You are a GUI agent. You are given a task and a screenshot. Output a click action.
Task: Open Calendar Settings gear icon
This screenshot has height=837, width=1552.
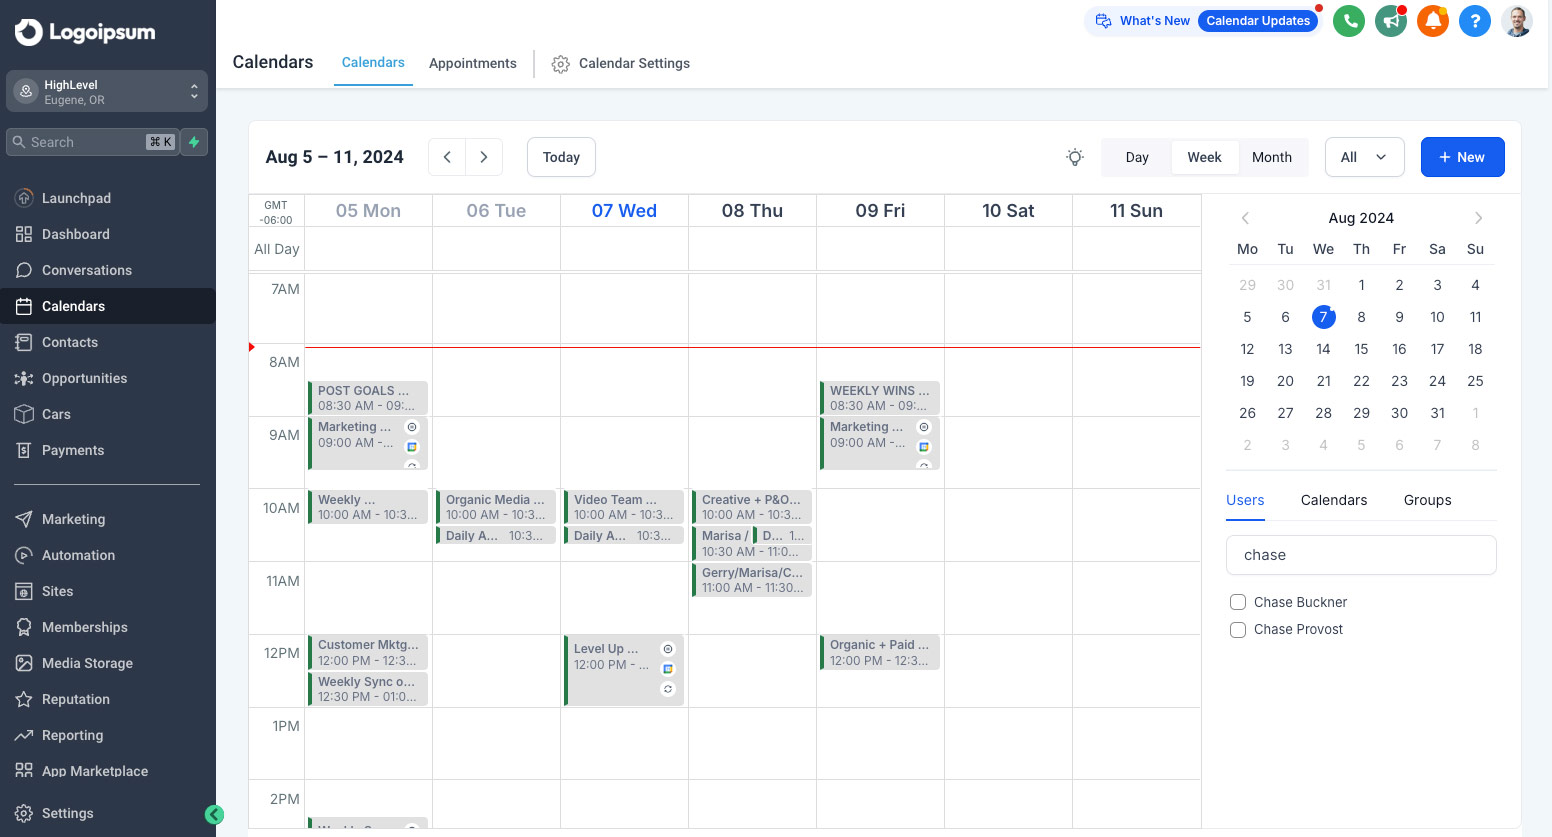(561, 64)
